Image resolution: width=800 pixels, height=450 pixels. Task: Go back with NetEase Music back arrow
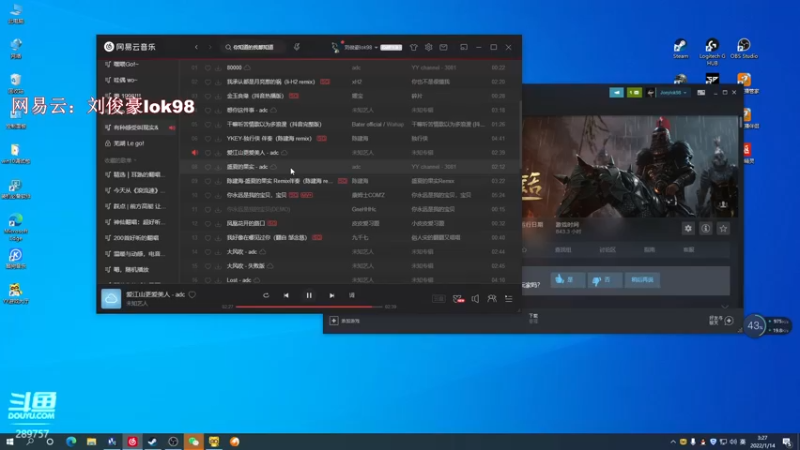pyautogui.click(x=196, y=47)
